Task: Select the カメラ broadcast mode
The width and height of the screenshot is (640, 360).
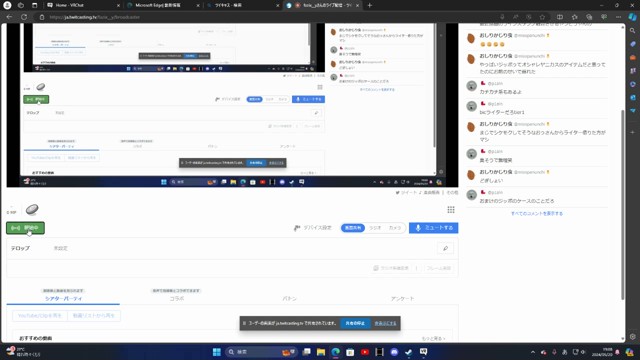Action: coord(395,228)
